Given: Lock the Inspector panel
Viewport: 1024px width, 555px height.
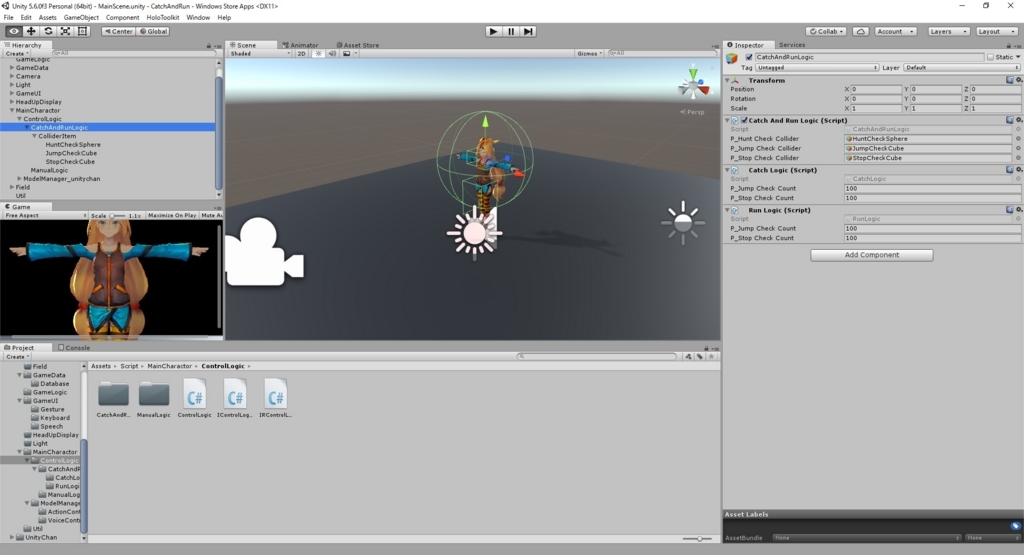Looking at the screenshot, I should [1008, 46].
